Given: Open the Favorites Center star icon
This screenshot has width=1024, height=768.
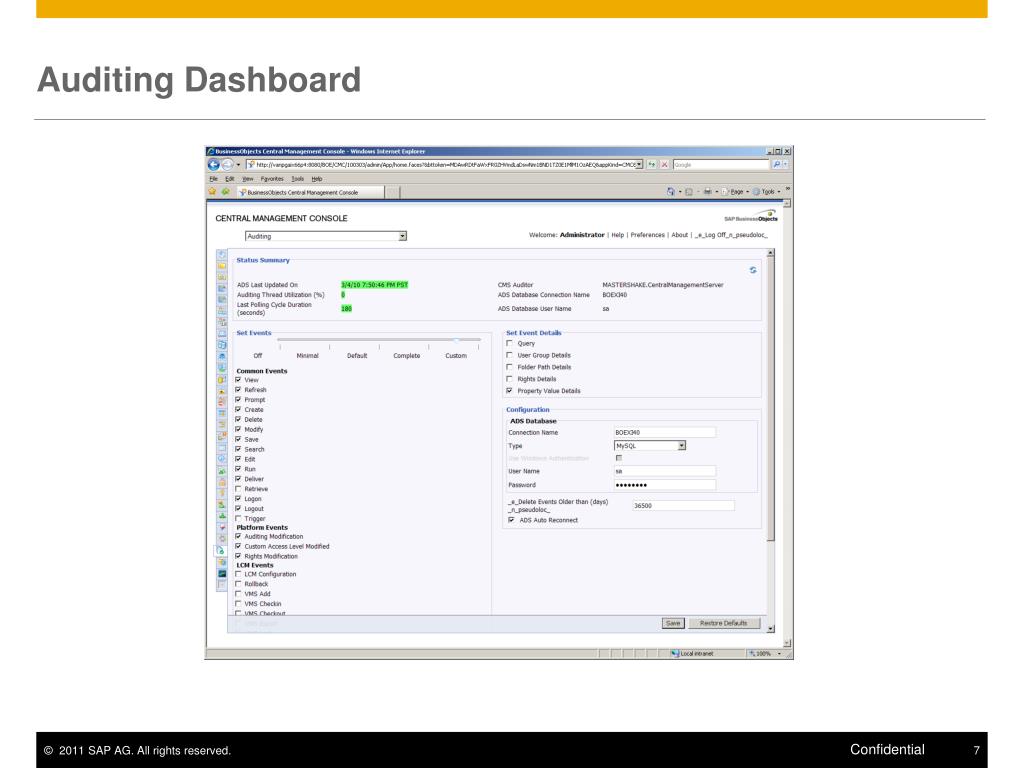Looking at the screenshot, I should 212,192.
